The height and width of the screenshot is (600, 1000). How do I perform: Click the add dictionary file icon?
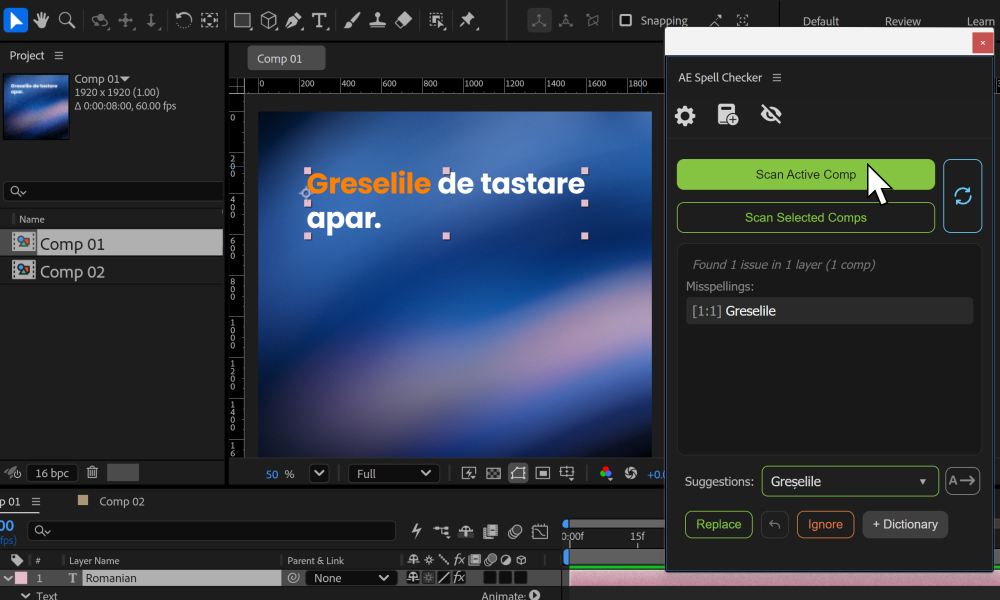point(728,115)
